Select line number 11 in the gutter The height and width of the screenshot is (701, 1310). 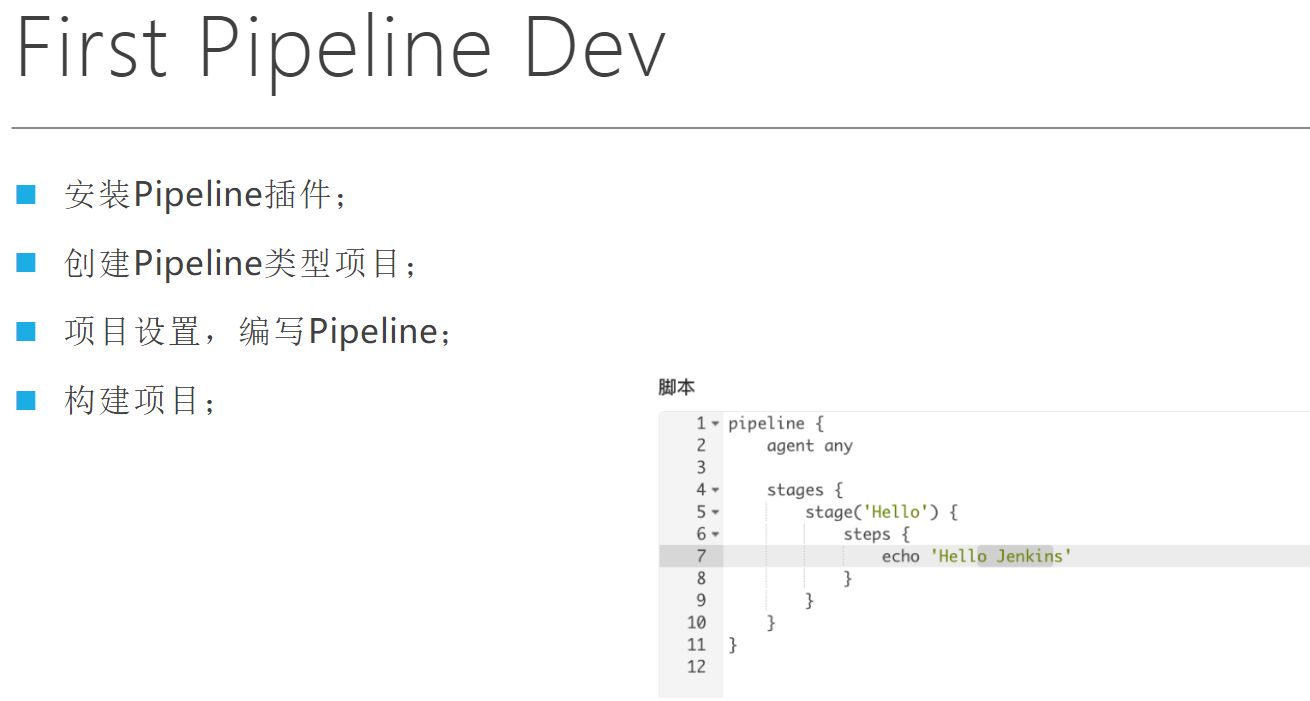coord(697,644)
